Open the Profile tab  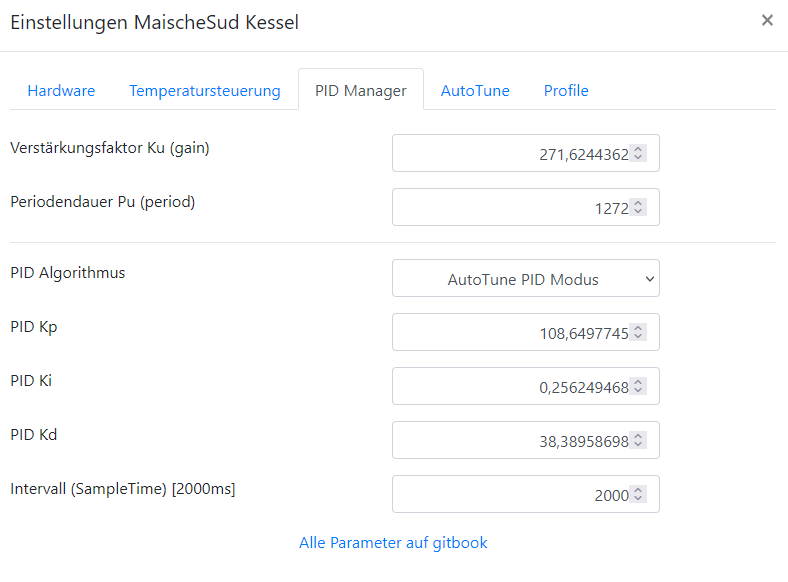[566, 90]
